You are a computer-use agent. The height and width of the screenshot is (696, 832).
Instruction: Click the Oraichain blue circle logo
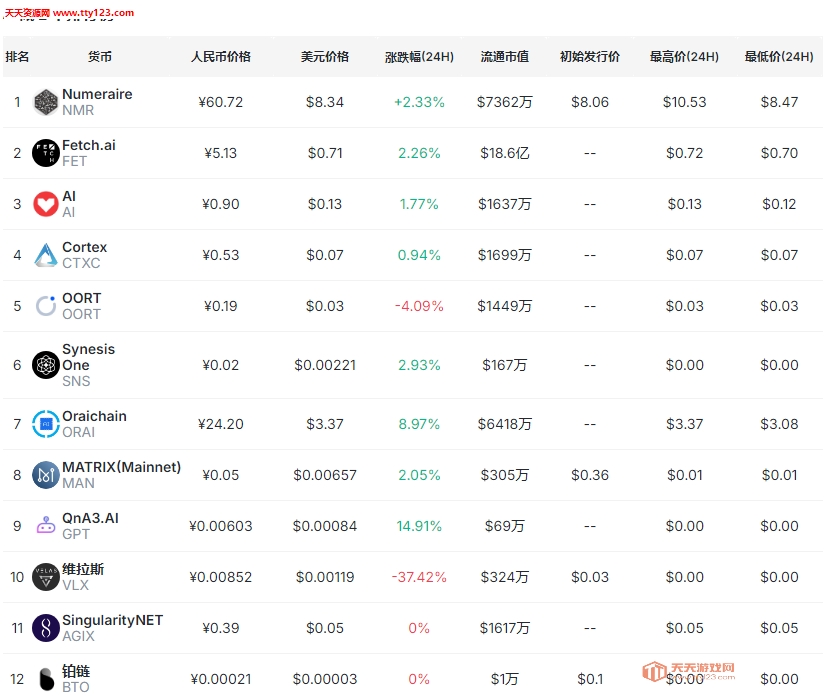46,424
